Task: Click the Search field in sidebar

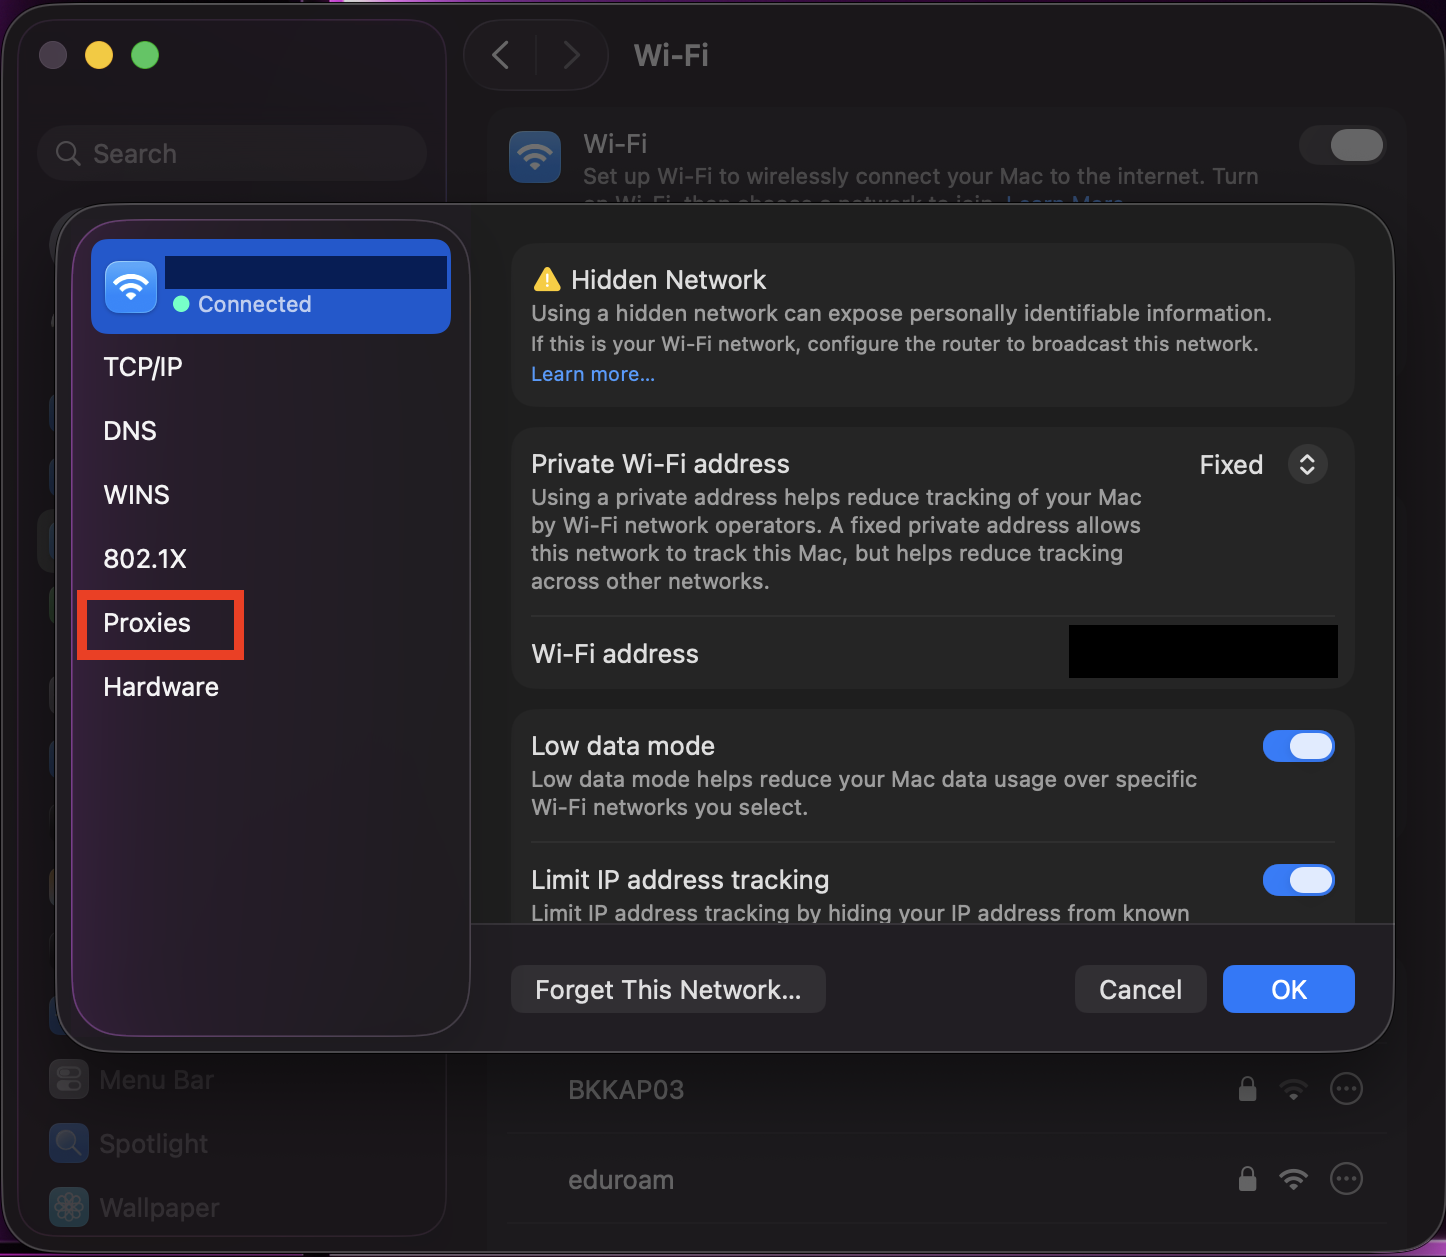Action: [232, 153]
